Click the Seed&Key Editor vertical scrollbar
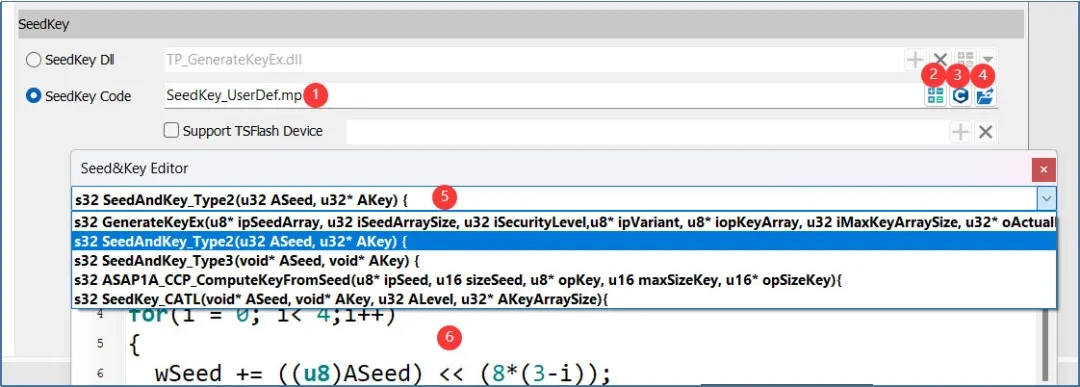Viewport: 1080px width, 387px height. point(1044,344)
